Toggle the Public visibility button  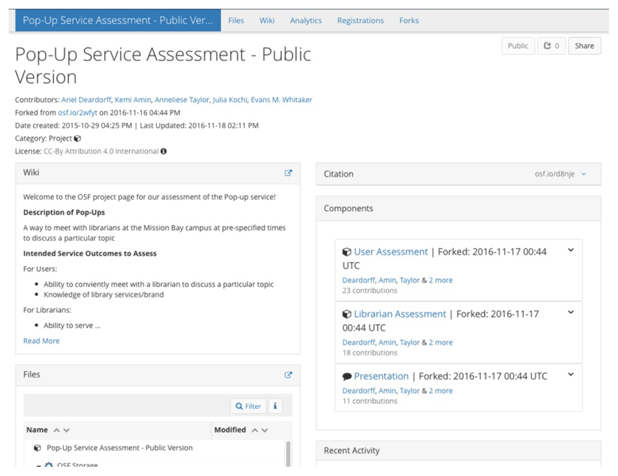518,46
